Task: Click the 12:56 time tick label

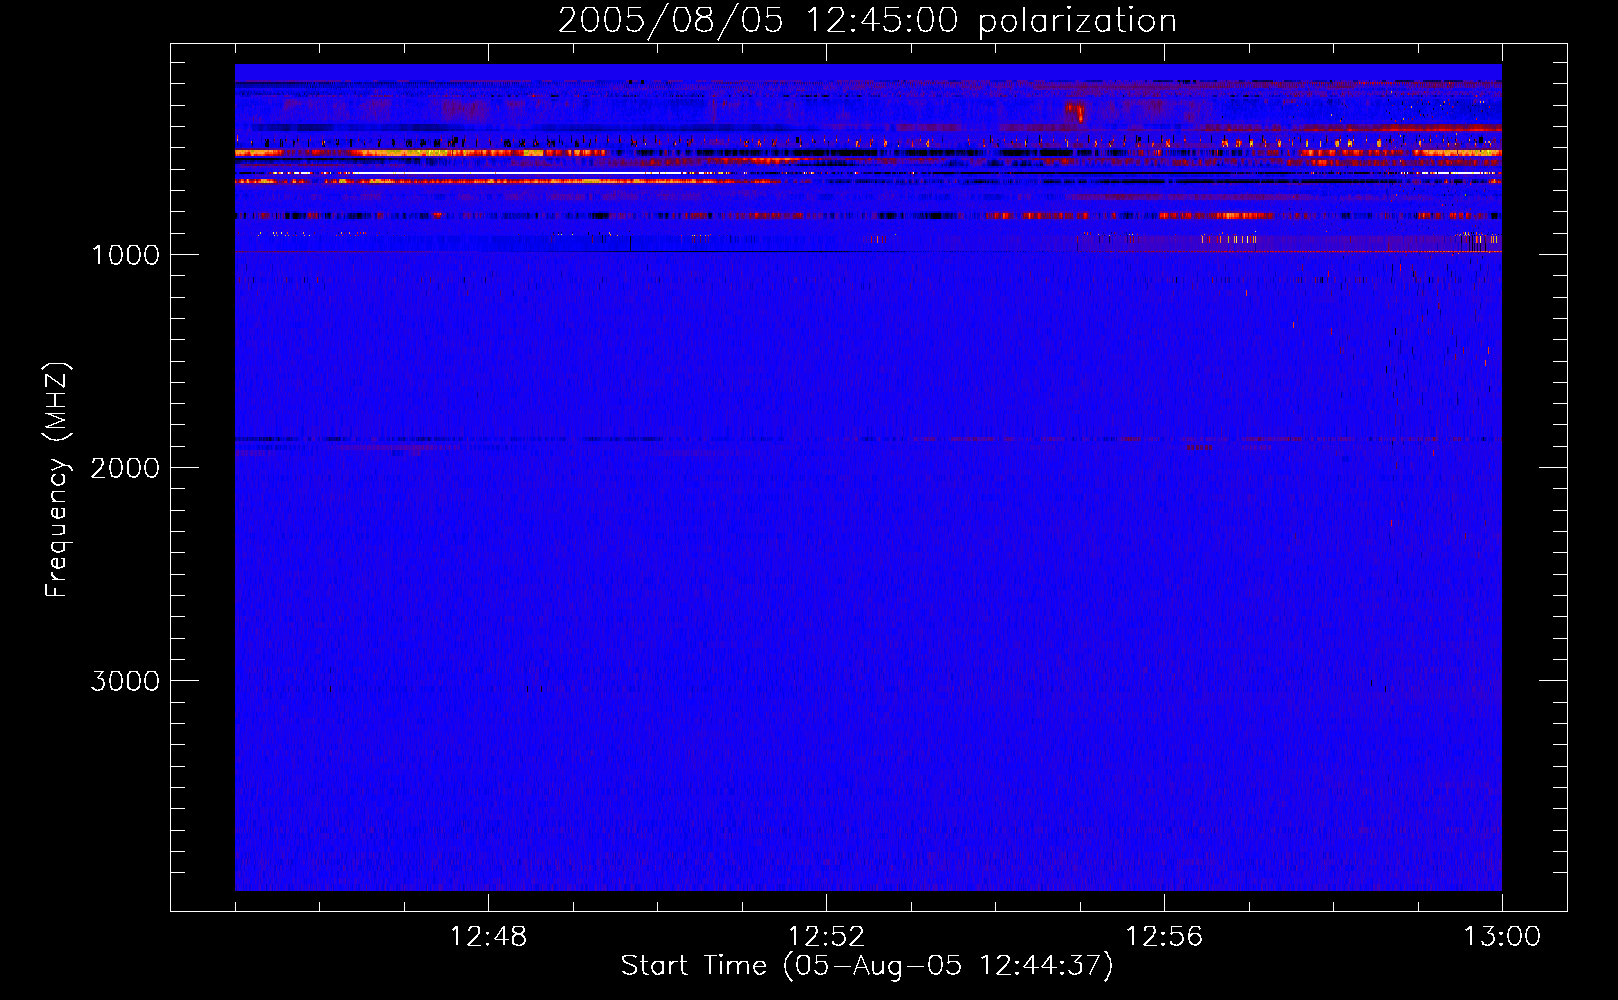Action: pos(1164,937)
